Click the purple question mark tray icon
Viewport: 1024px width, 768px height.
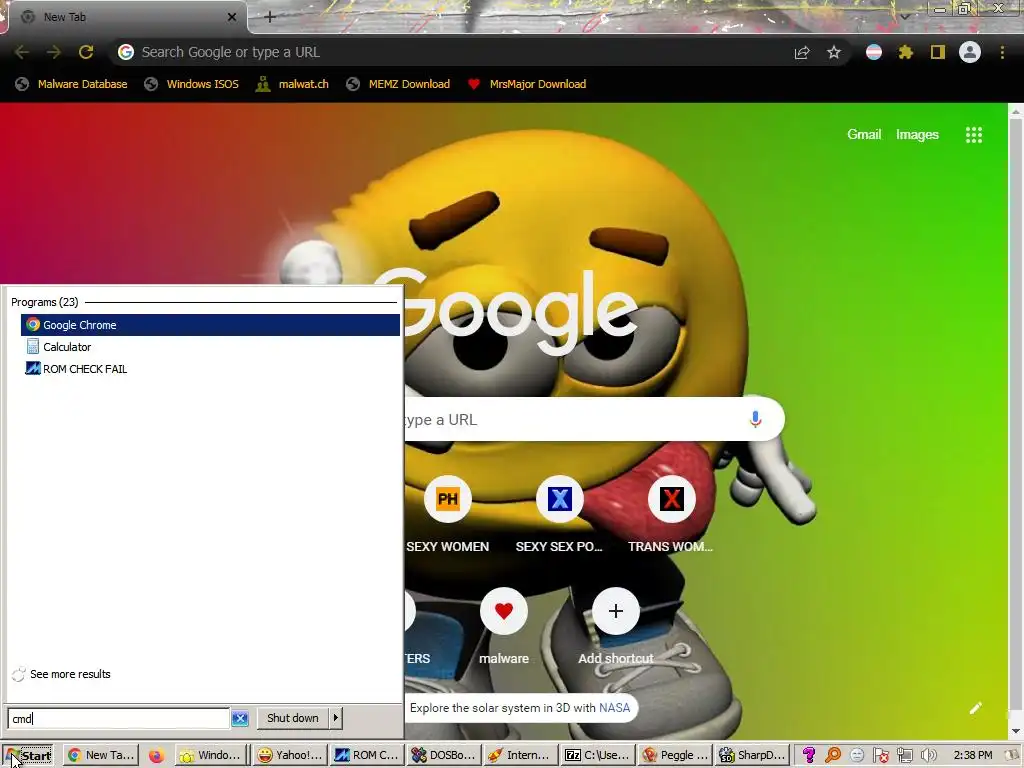click(x=808, y=756)
